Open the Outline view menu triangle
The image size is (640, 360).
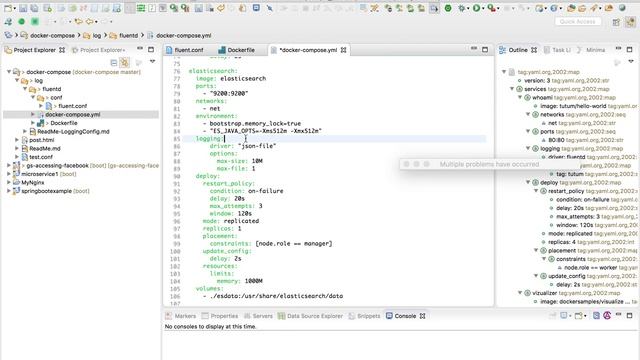631,62
